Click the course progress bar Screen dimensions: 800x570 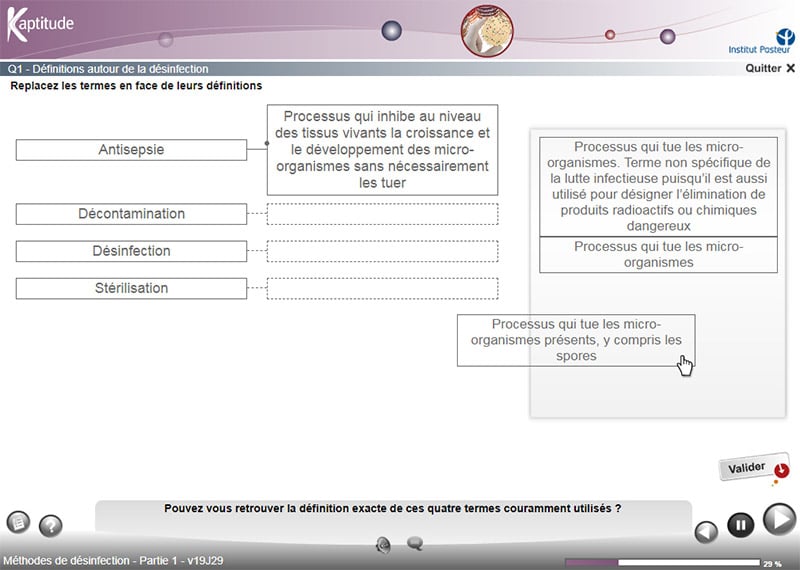[x=662, y=562]
